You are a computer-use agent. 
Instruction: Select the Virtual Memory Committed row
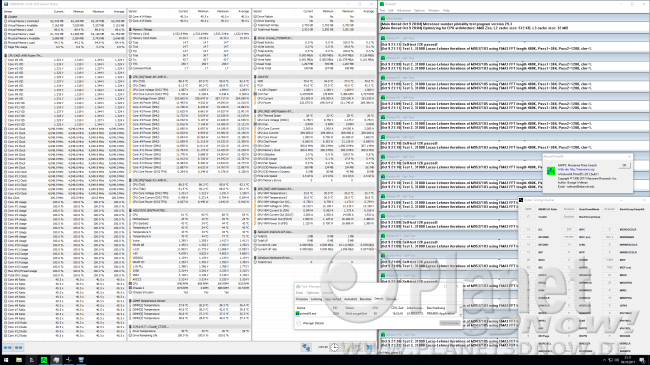[x=63, y=21]
